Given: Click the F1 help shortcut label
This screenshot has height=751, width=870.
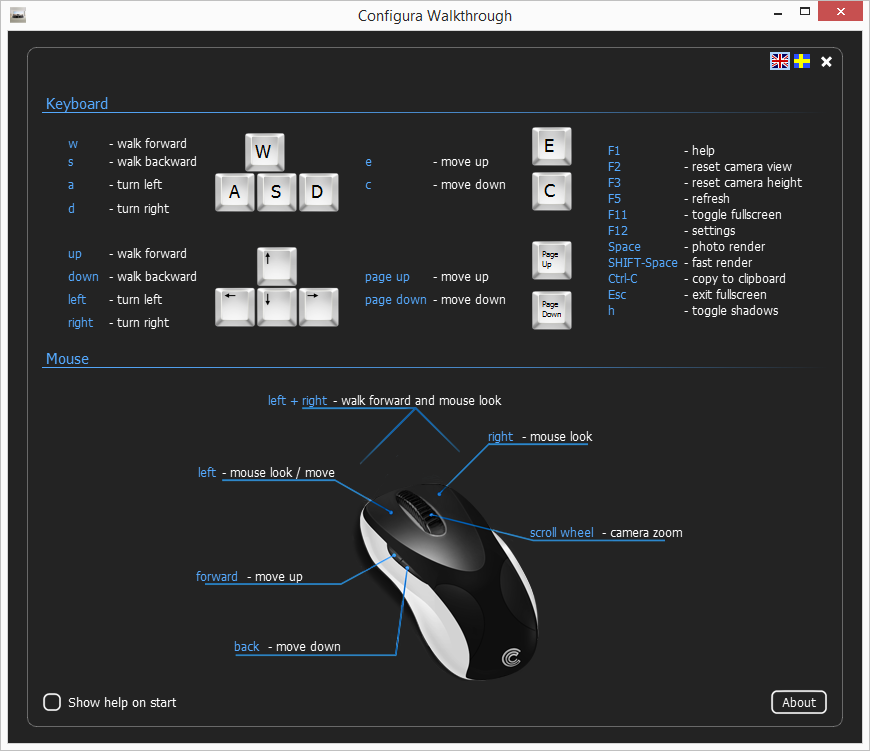Looking at the screenshot, I should tap(613, 151).
